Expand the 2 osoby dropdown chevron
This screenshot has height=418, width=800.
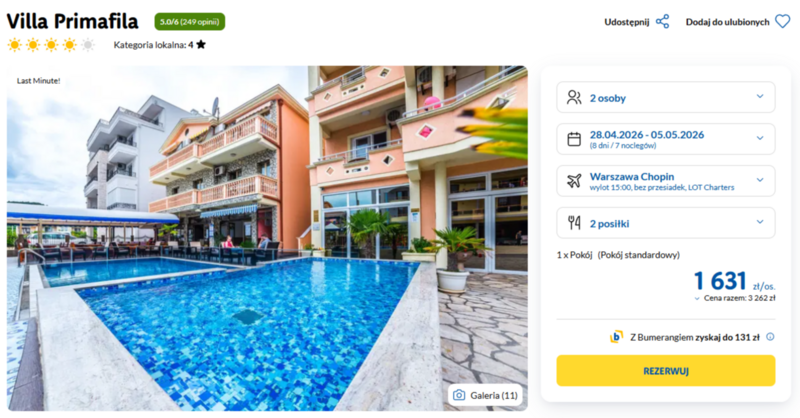760,96
